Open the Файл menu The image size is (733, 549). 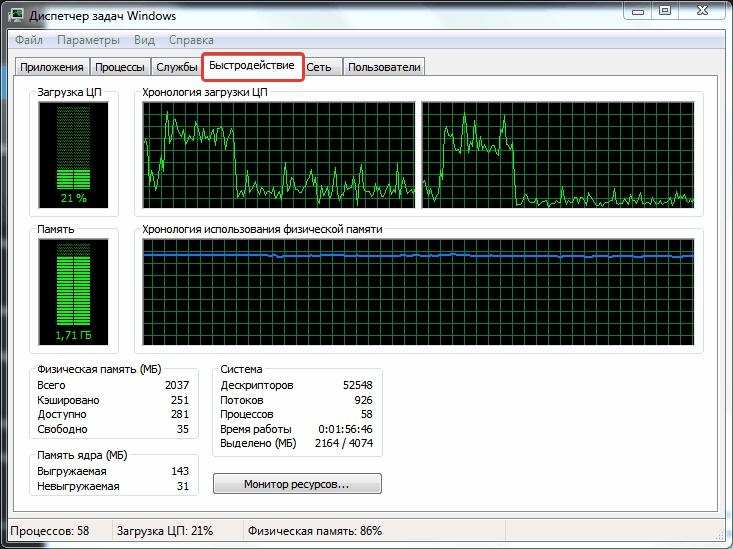click(29, 40)
